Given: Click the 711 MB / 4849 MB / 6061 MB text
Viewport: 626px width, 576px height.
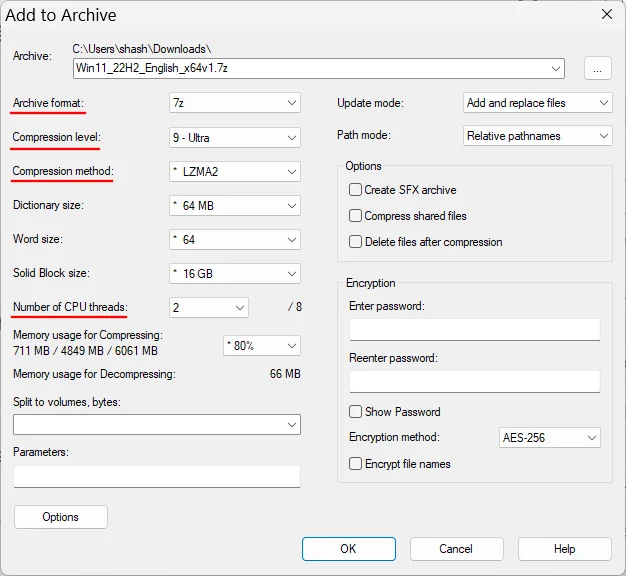Looking at the screenshot, I should pyautogui.click(x=85, y=351).
